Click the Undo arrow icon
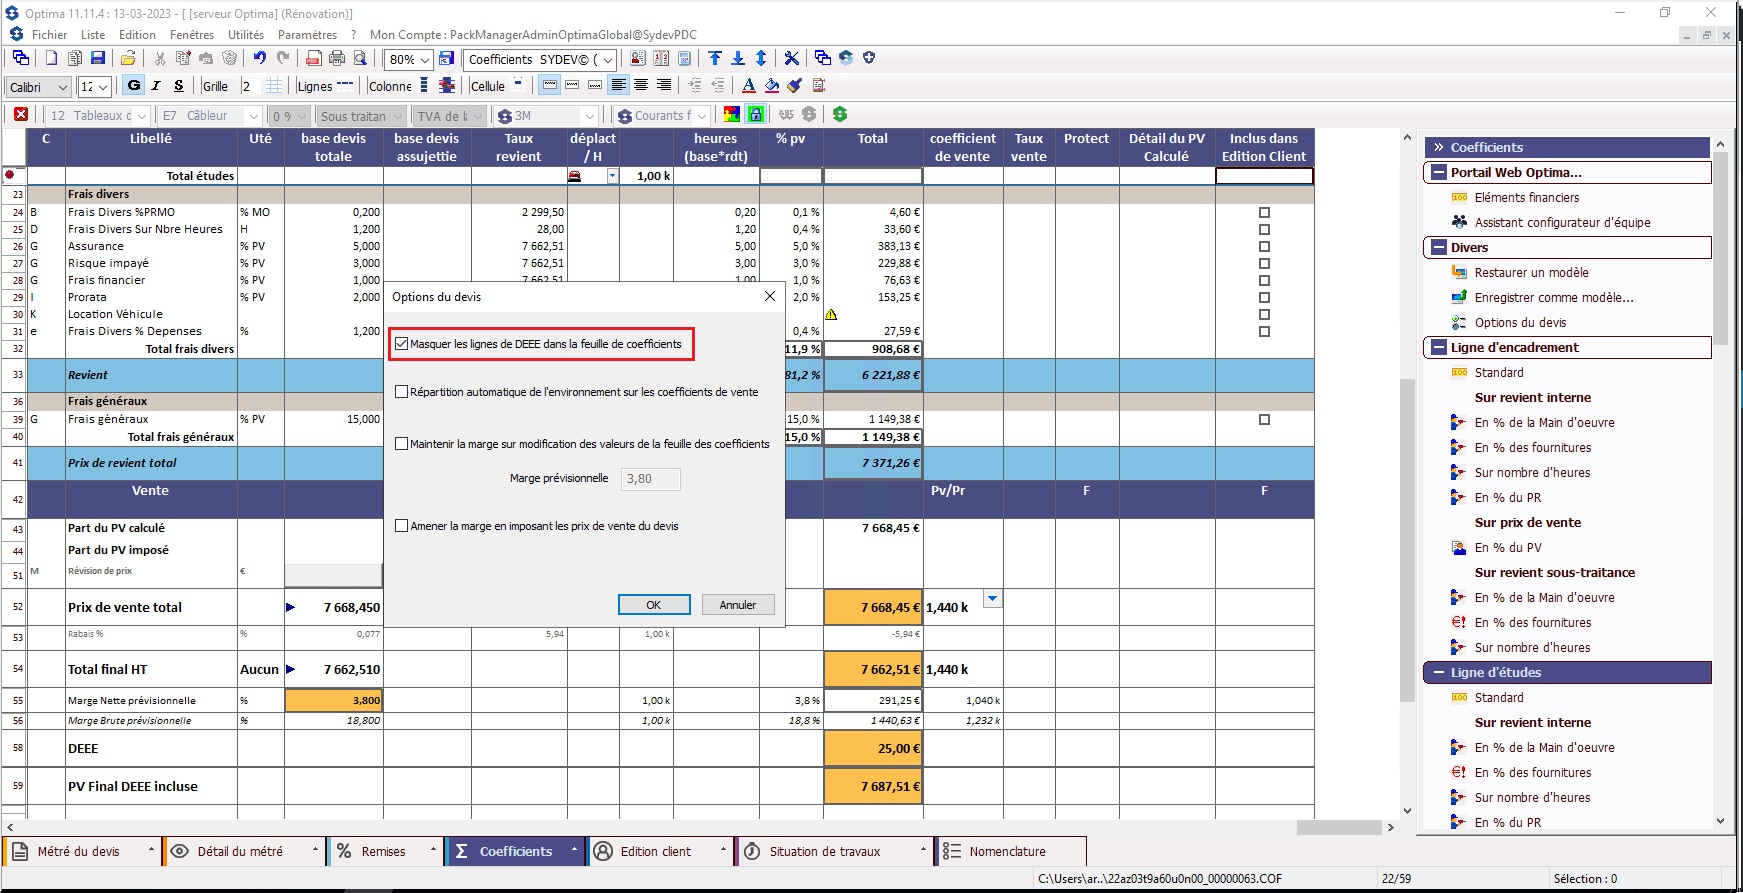This screenshot has width=1743, height=893. tap(259, 58)
